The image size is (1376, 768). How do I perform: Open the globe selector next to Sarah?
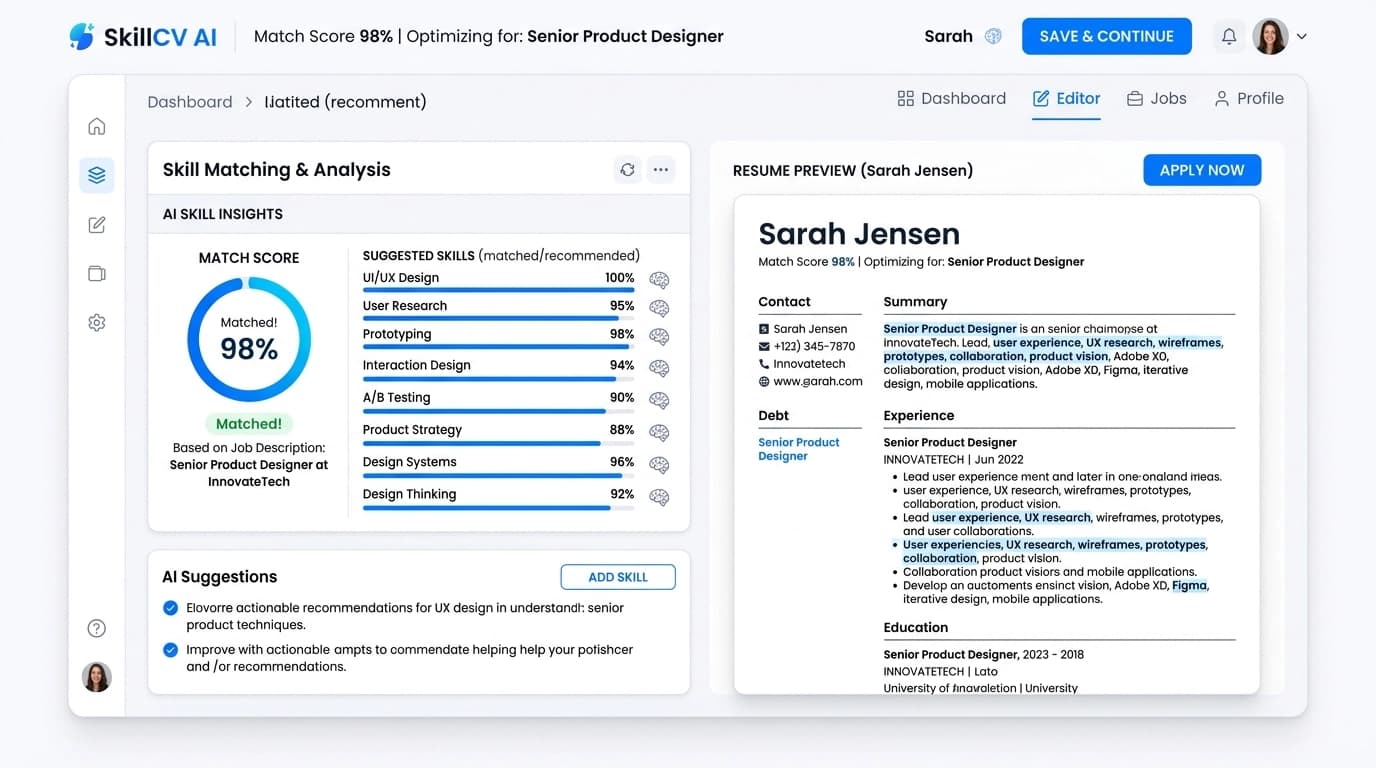tap(993, 36)
